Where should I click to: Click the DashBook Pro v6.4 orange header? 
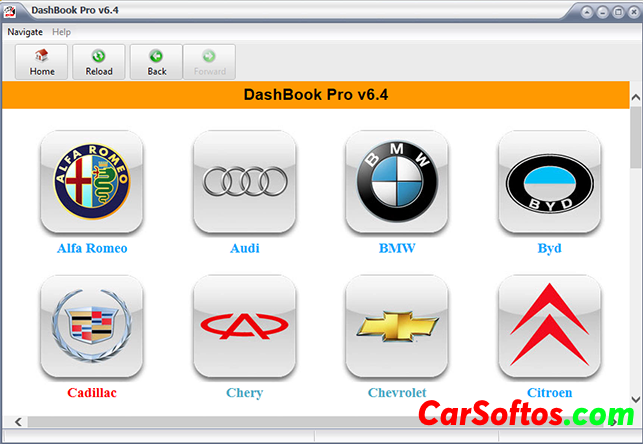pos(315,96)
